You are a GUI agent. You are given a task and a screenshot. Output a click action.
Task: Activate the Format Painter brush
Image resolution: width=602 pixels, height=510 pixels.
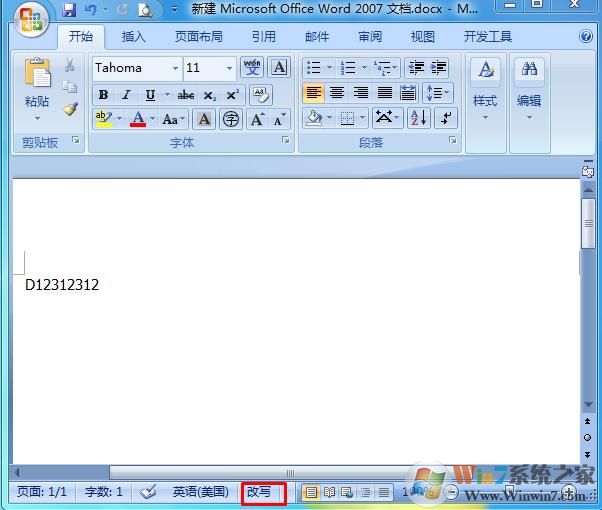click(x=71, y=109)
